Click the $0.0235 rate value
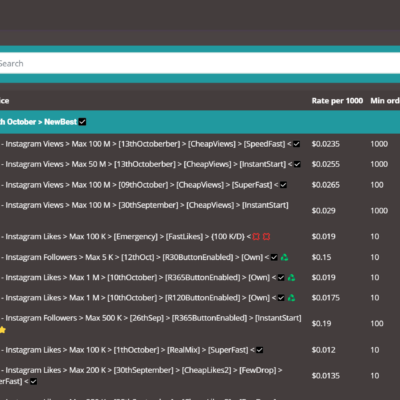This screenshot has height=400, width=400. pos(326,144)
